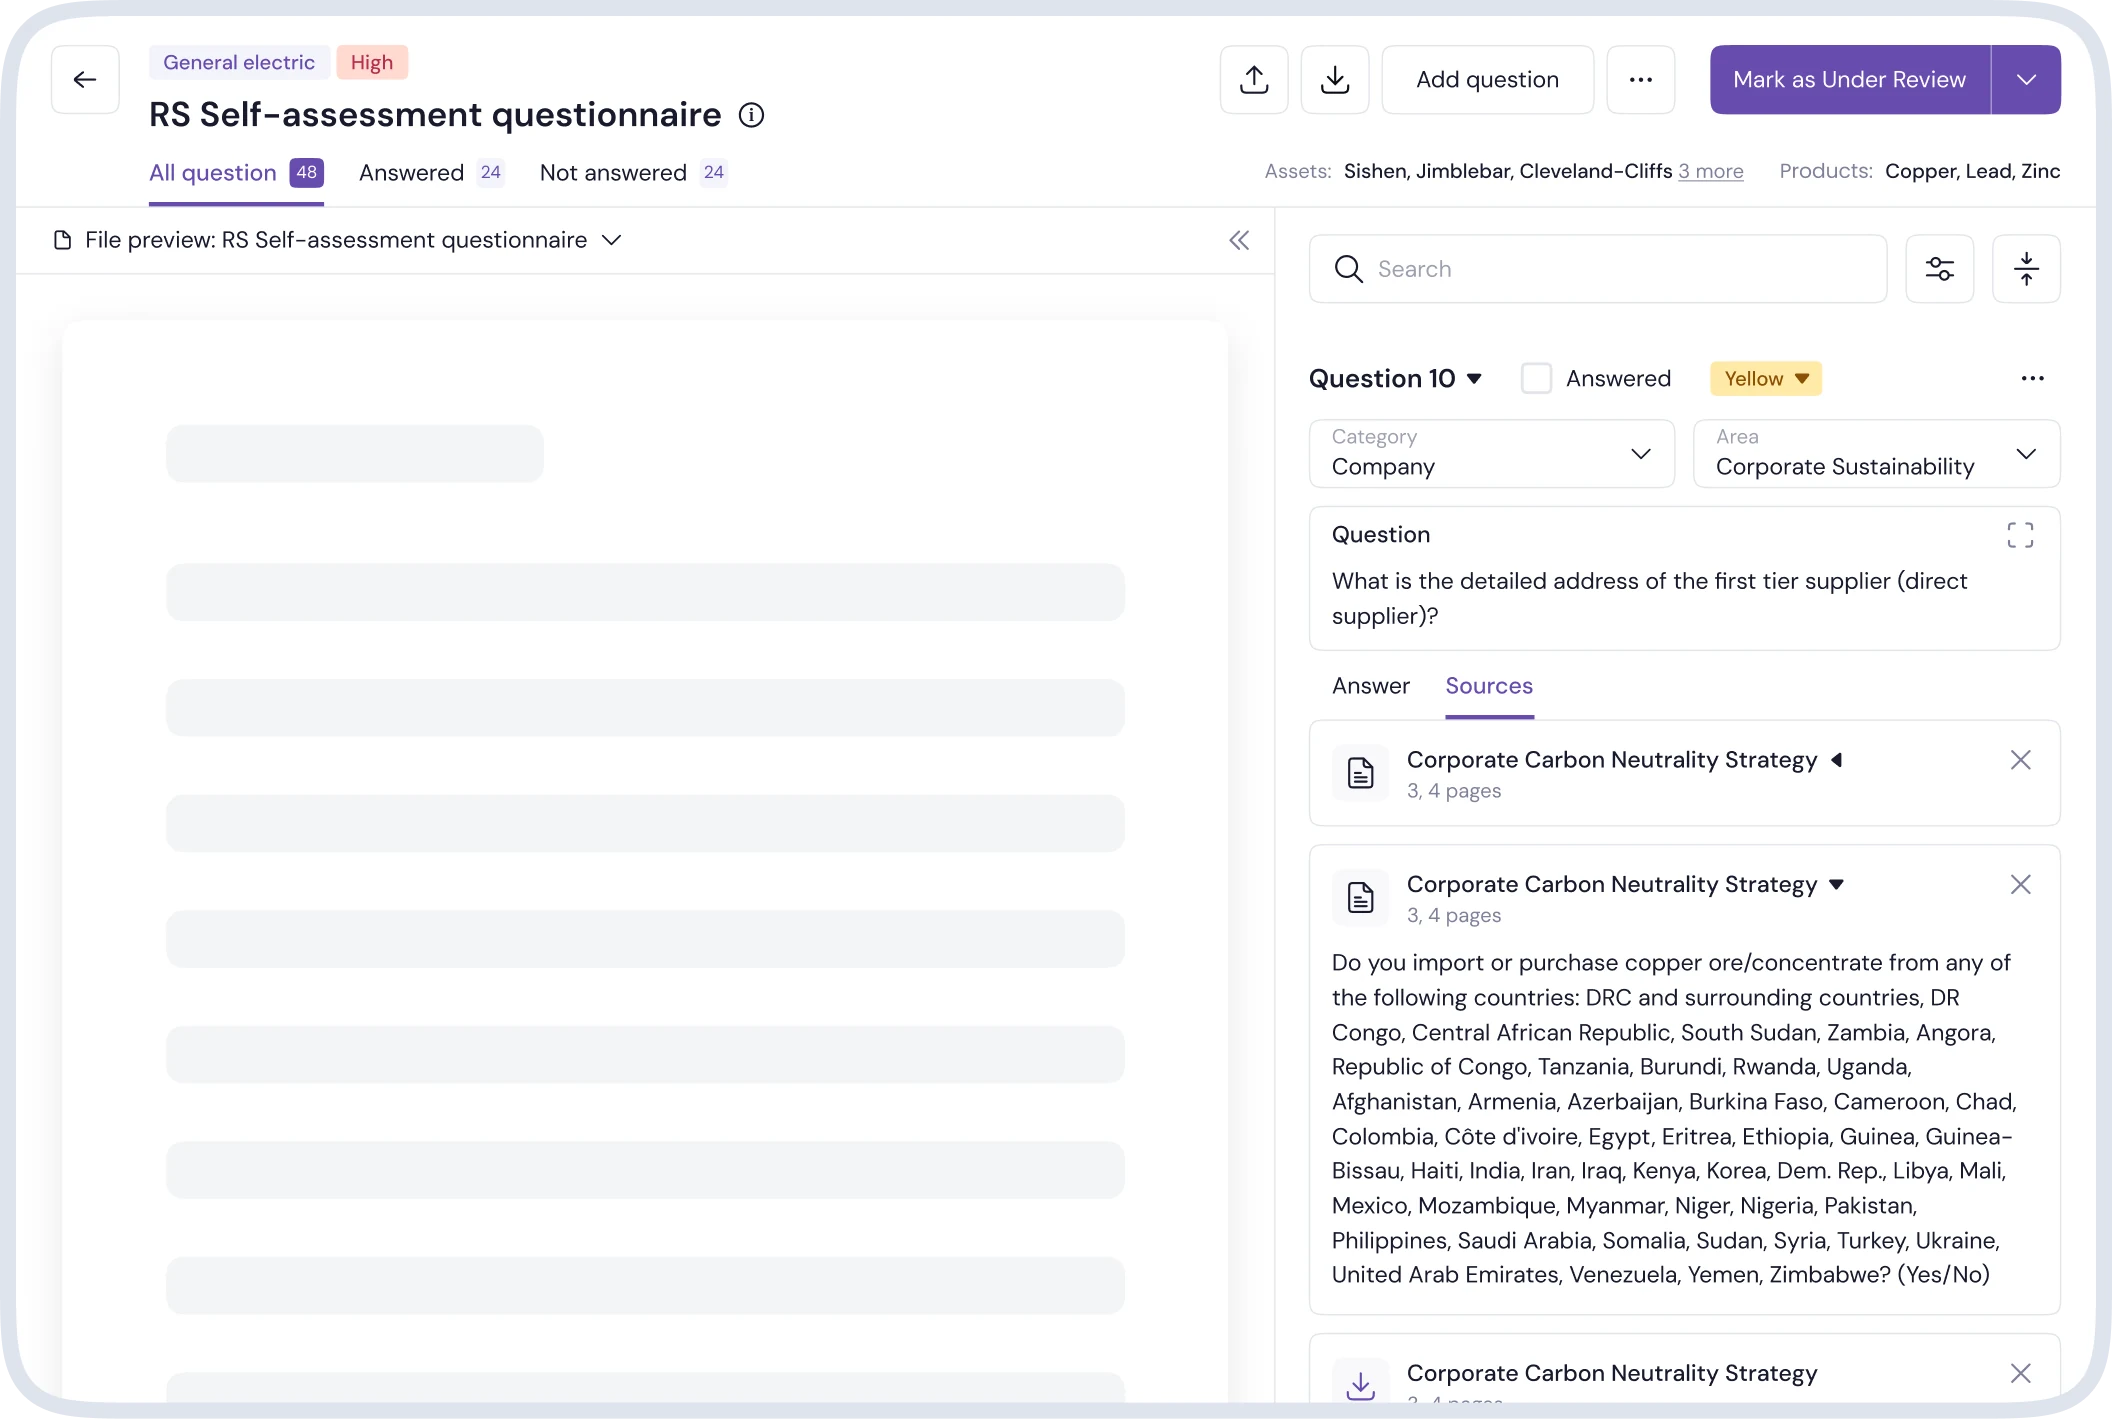2112x1419 pixels.
Task: Remove the bottom Corporate Carbon Neutrality Strategy source
Action: [x=2020, y=1374]
